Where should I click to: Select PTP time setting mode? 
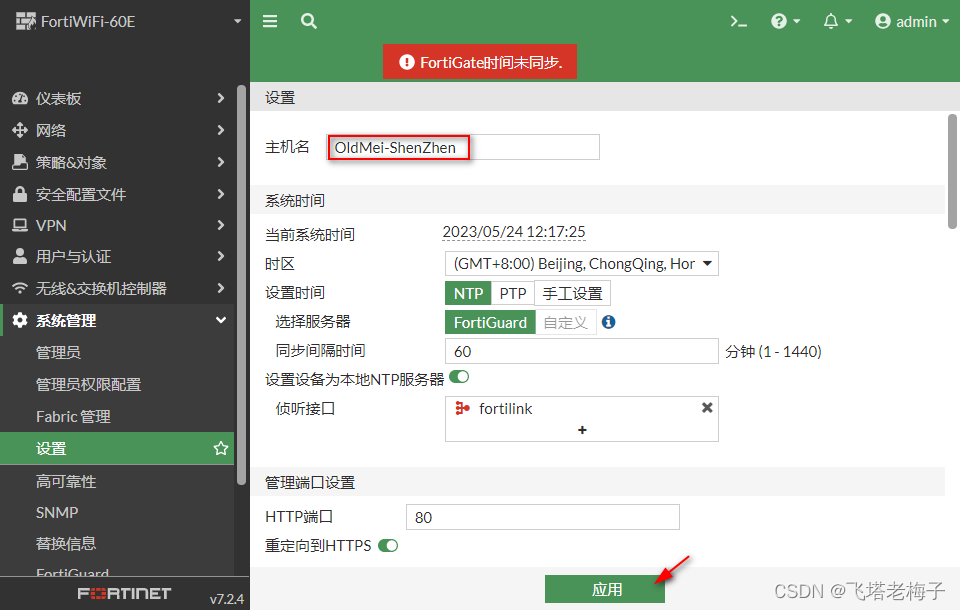pyautogui.click(x=513, y=293)
